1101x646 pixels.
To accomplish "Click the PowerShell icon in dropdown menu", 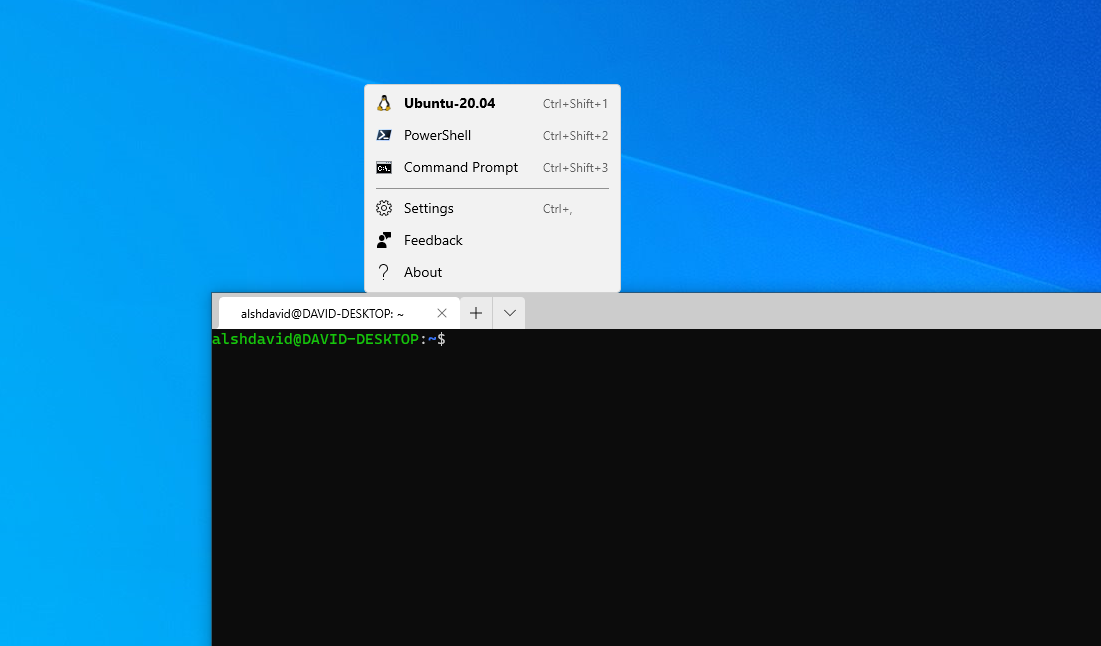I will [x=383, y=136].
